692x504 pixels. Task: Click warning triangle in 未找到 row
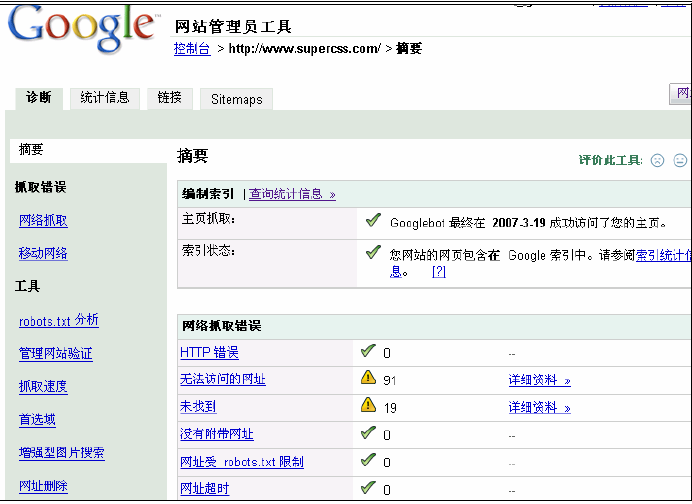[x=368, y=405]
